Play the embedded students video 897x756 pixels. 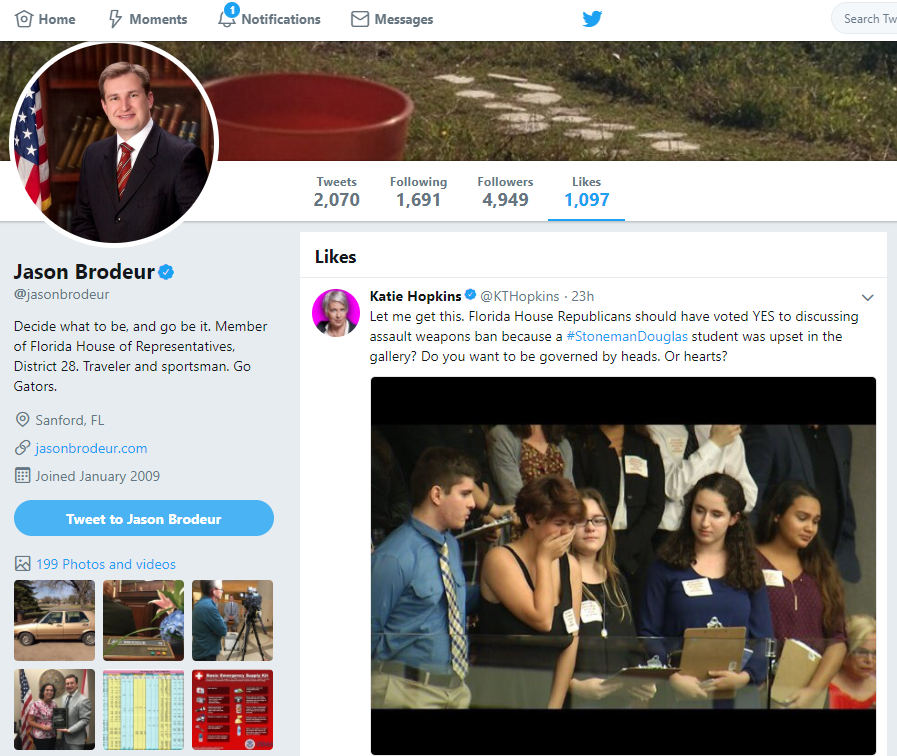tap(623, 566)
